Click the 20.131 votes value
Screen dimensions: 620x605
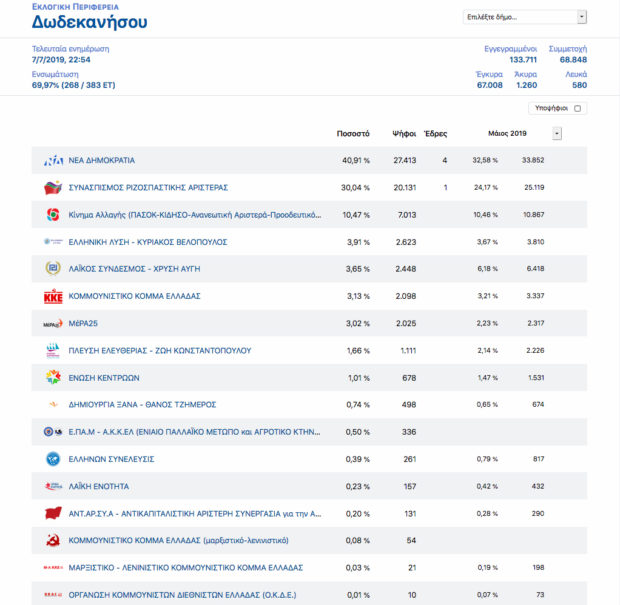[x=405, y=187]
